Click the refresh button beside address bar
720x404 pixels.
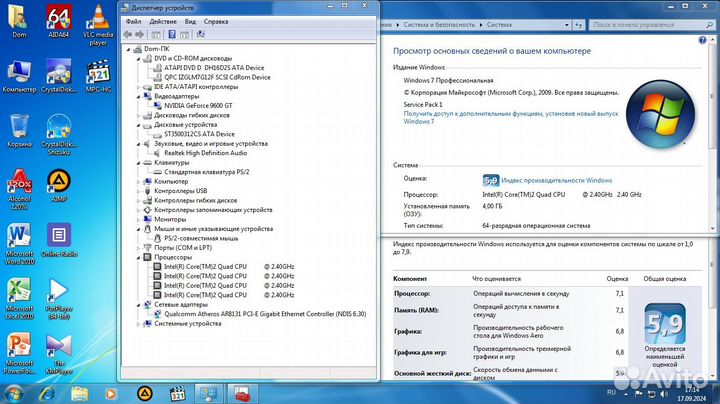[579, 25]
